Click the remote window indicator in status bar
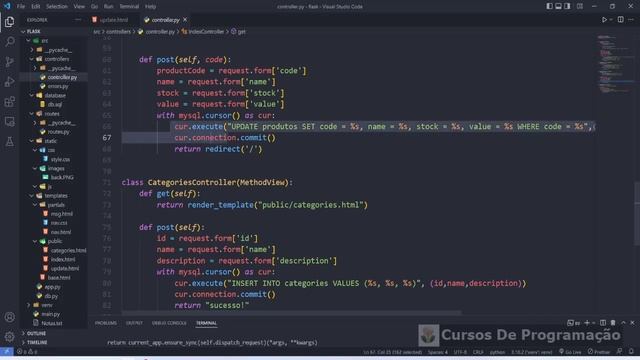 7,351
